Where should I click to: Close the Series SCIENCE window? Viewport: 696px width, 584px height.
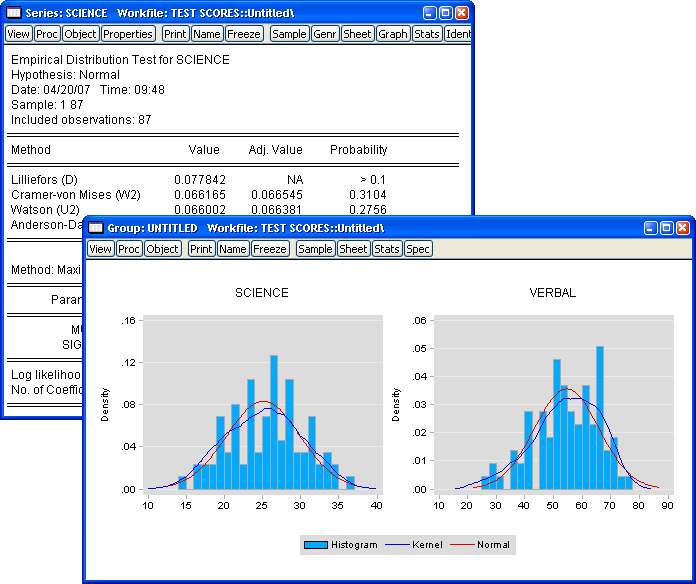tap(461, 13)
